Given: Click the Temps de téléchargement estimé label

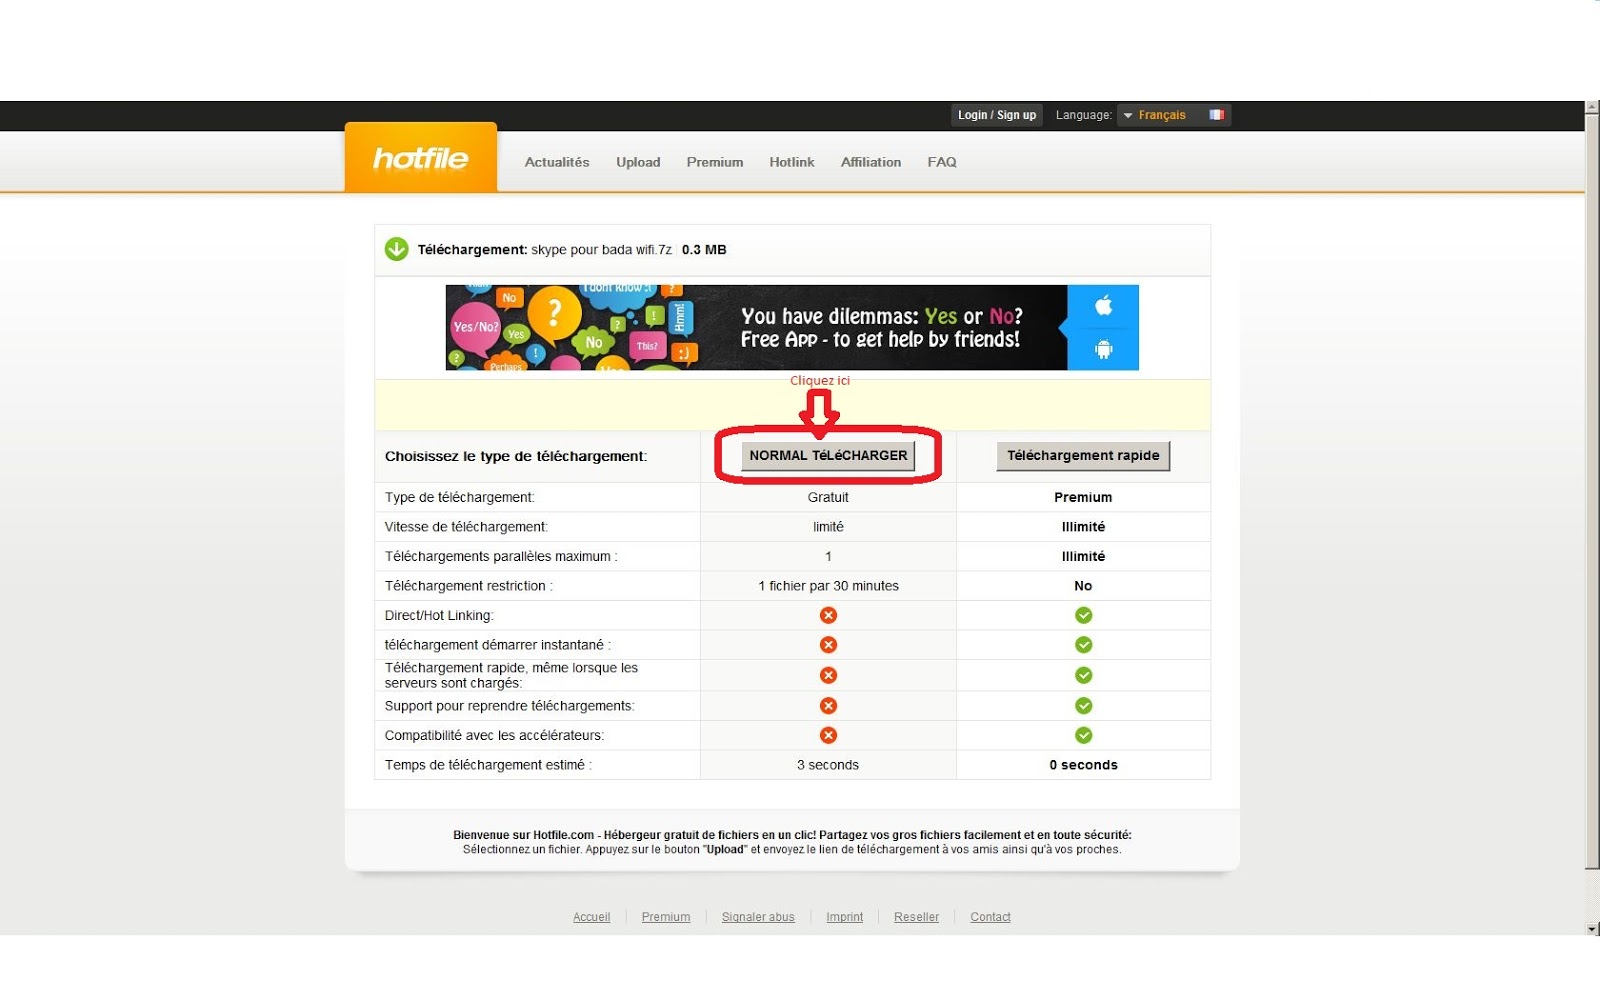Looking at the screenshot, I should (x=488, y=765).
